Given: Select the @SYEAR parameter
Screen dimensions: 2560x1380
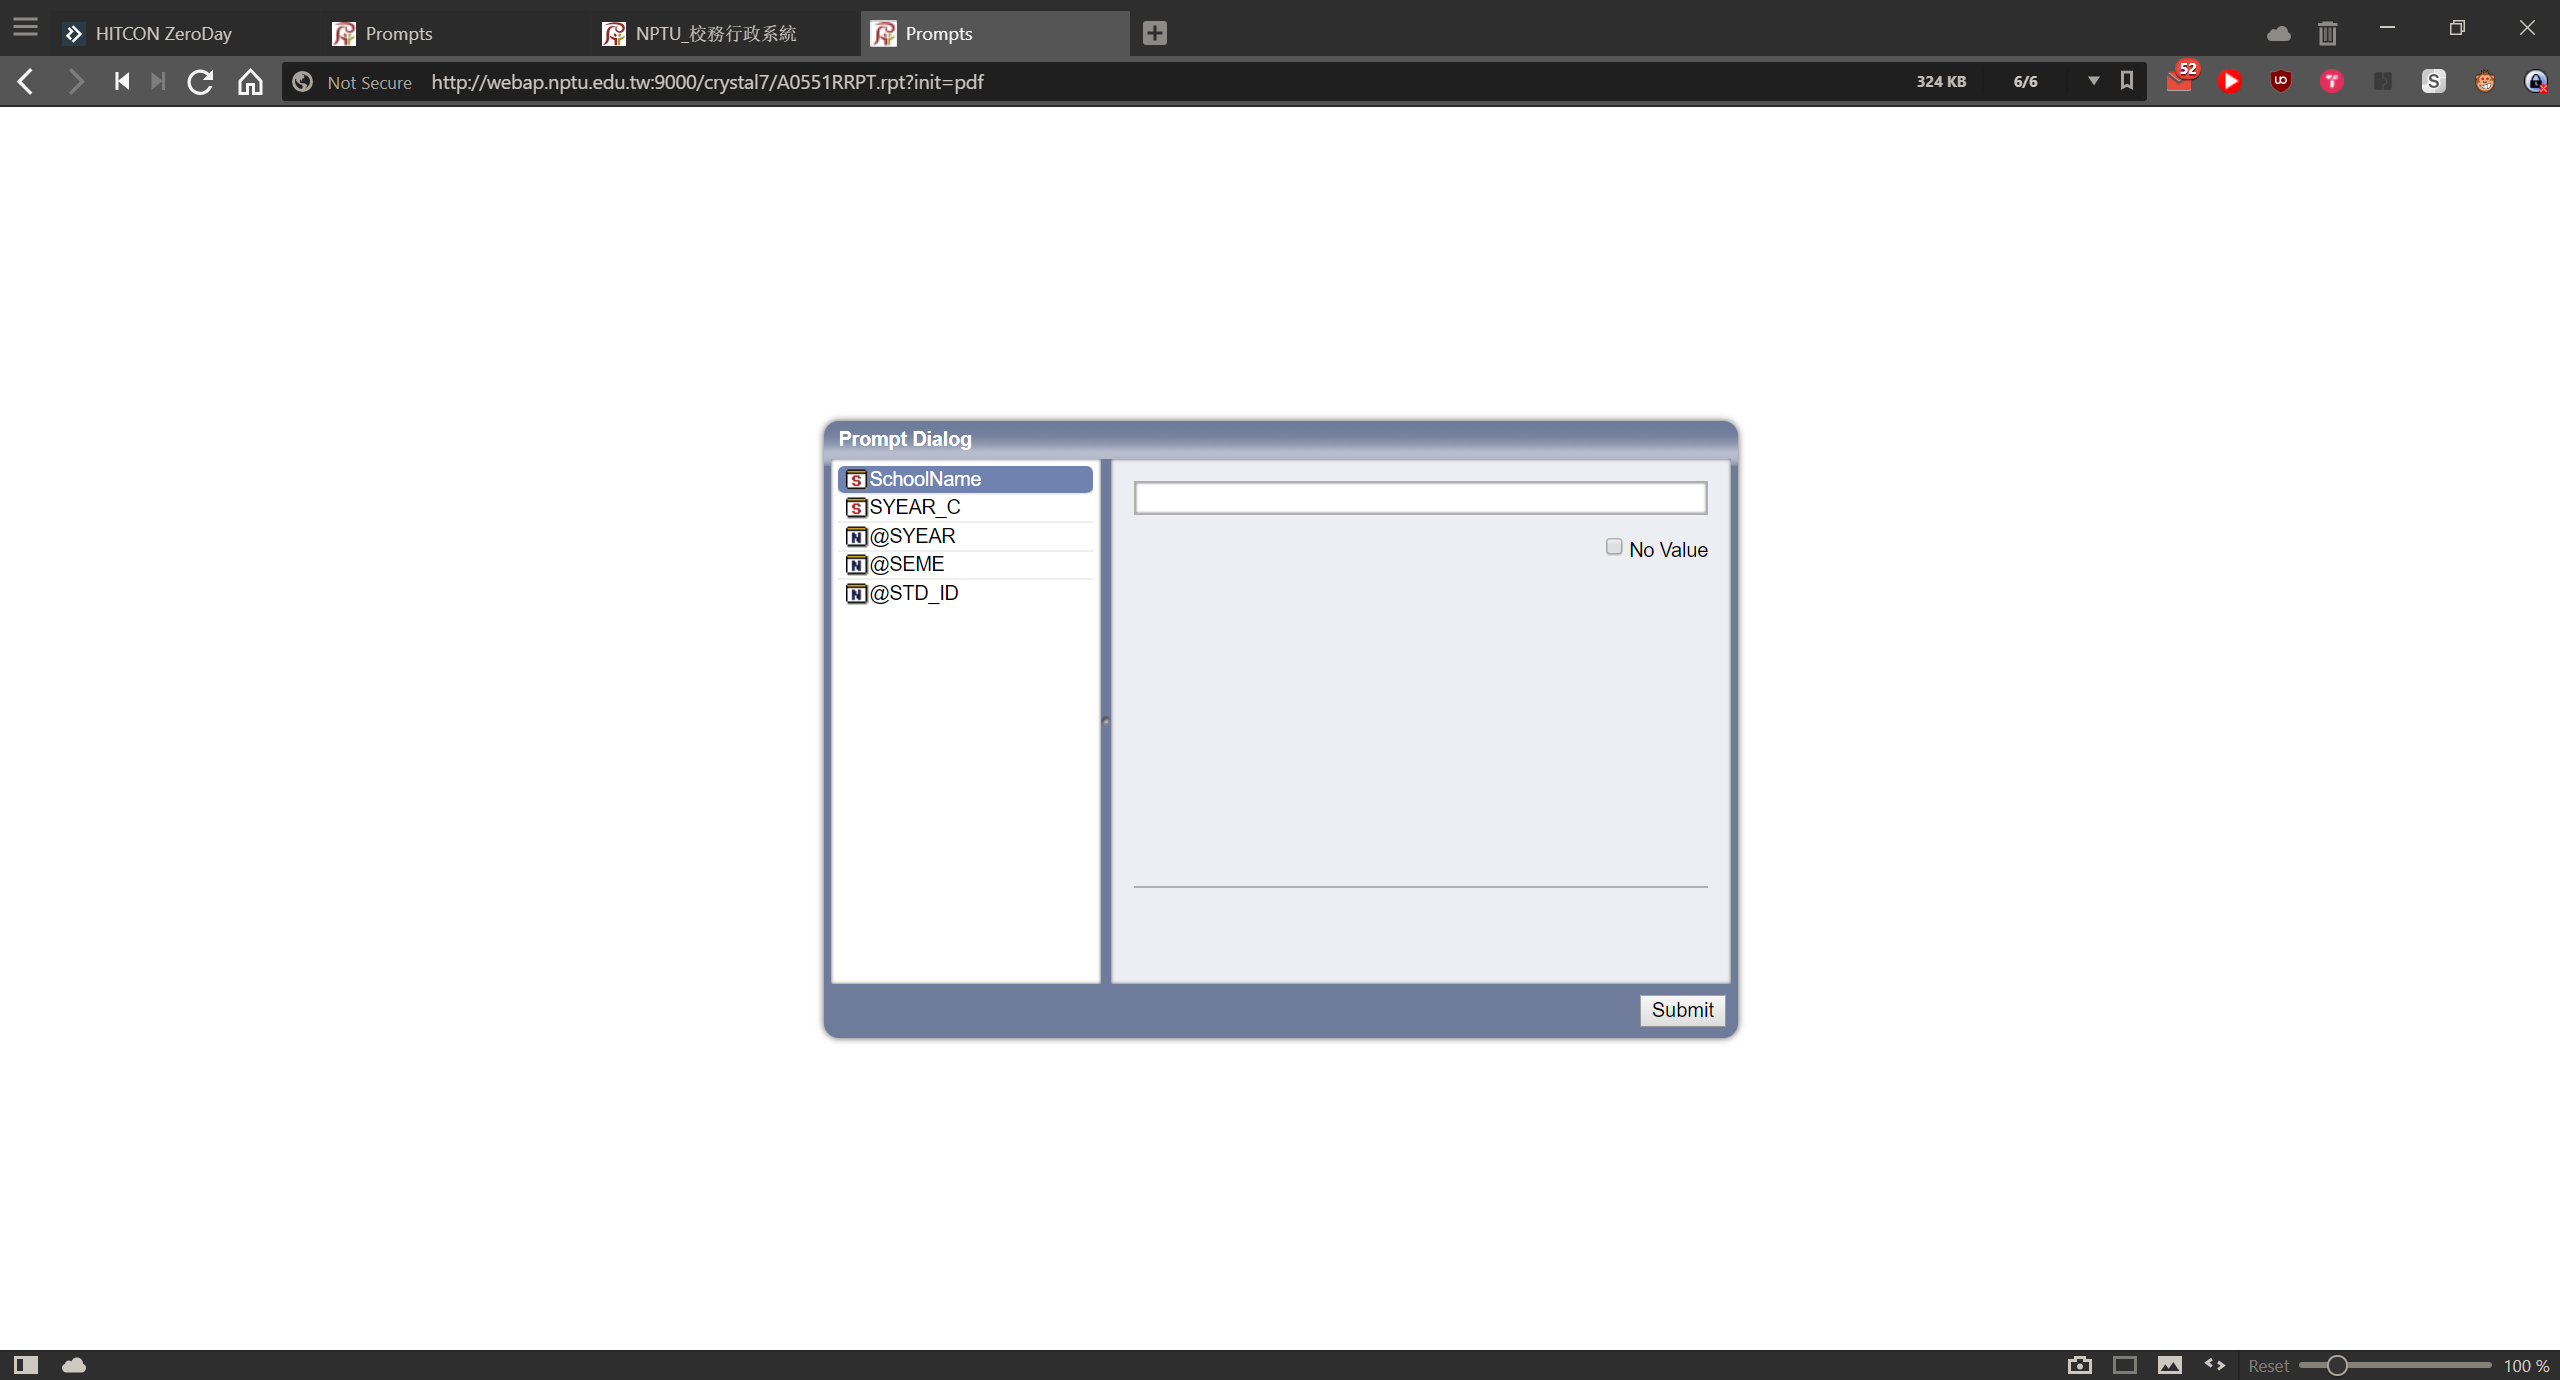Looking at the screenshot, I should click(965, 536).
